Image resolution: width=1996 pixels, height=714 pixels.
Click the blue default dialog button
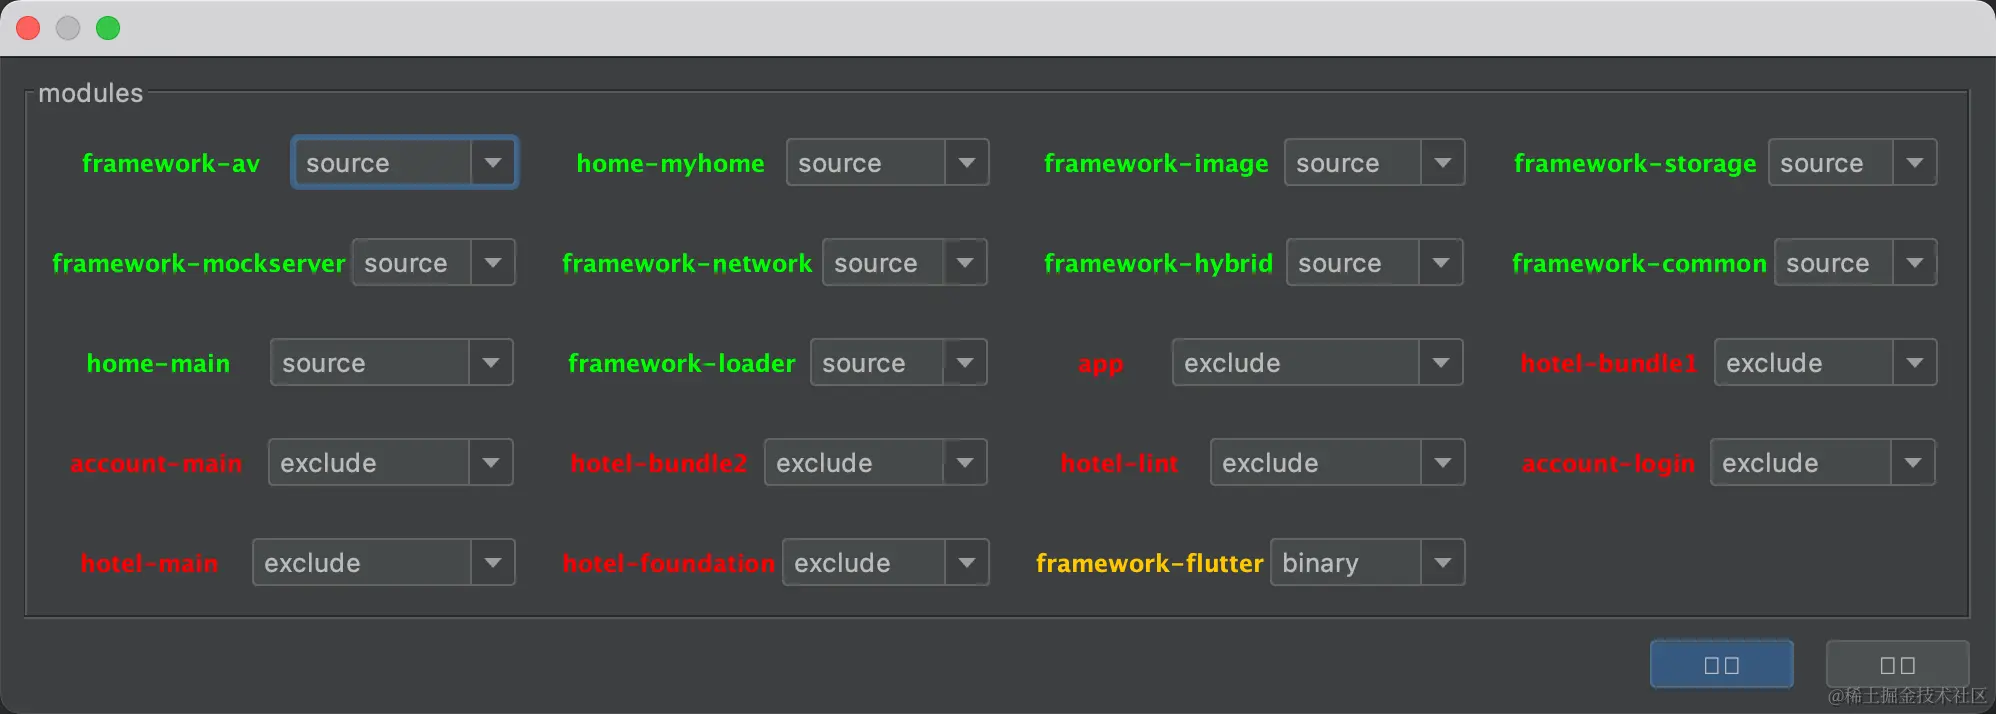tap(1721, 664)
